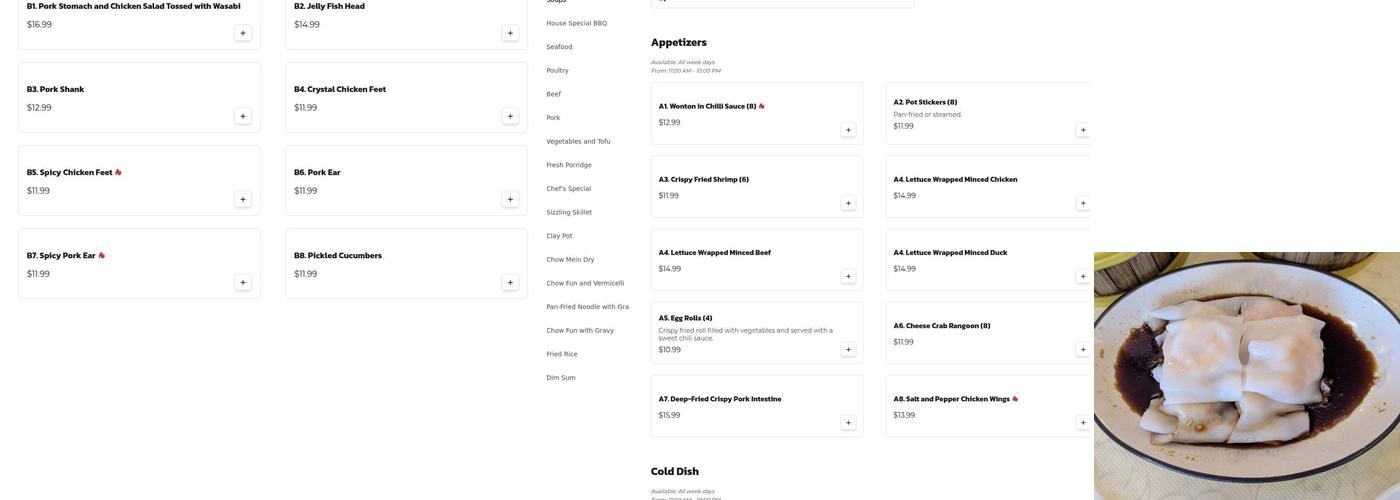The image size is (1400, 500).
Task: Add B3 Pork Shank to cart
Action: (242, 116)
